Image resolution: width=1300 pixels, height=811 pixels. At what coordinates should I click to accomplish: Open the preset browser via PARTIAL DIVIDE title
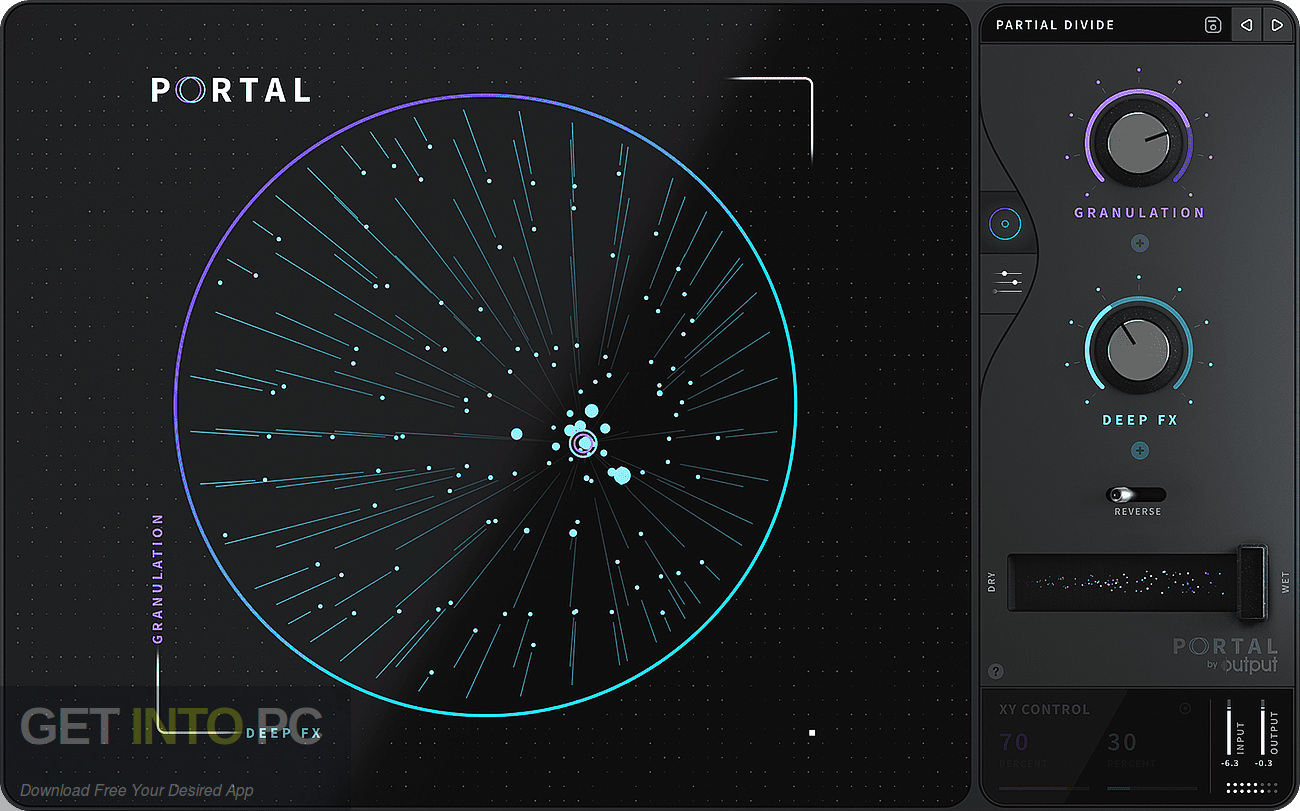[x=1054, y=24]
